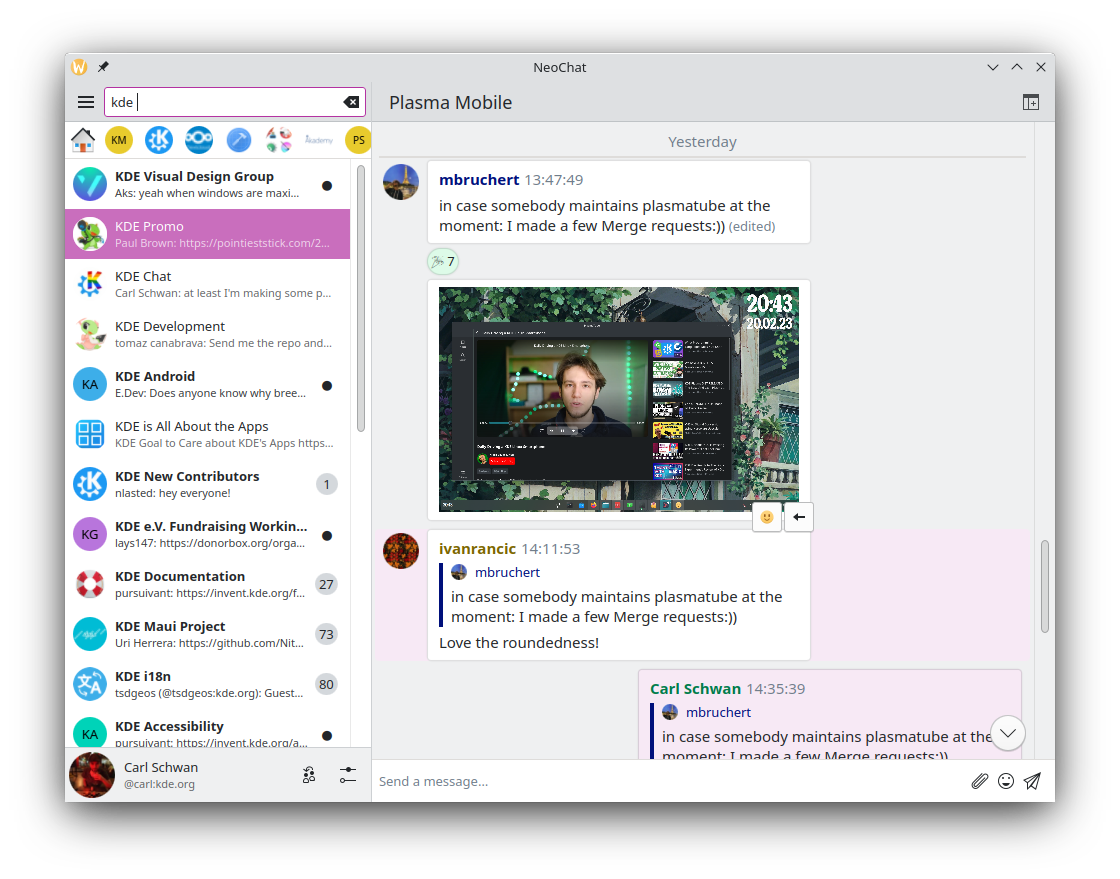Image resolution: width=1120 pixels, height=879 pixels.
Task: Open the KDE Android room
Action: click(x=208, y=384)
